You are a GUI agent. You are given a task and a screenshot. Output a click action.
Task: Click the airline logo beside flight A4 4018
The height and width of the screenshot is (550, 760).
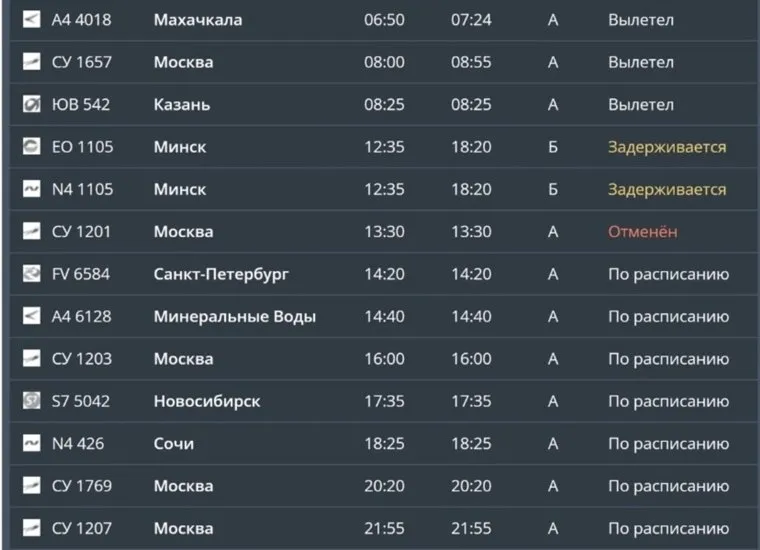click(31, 20)
